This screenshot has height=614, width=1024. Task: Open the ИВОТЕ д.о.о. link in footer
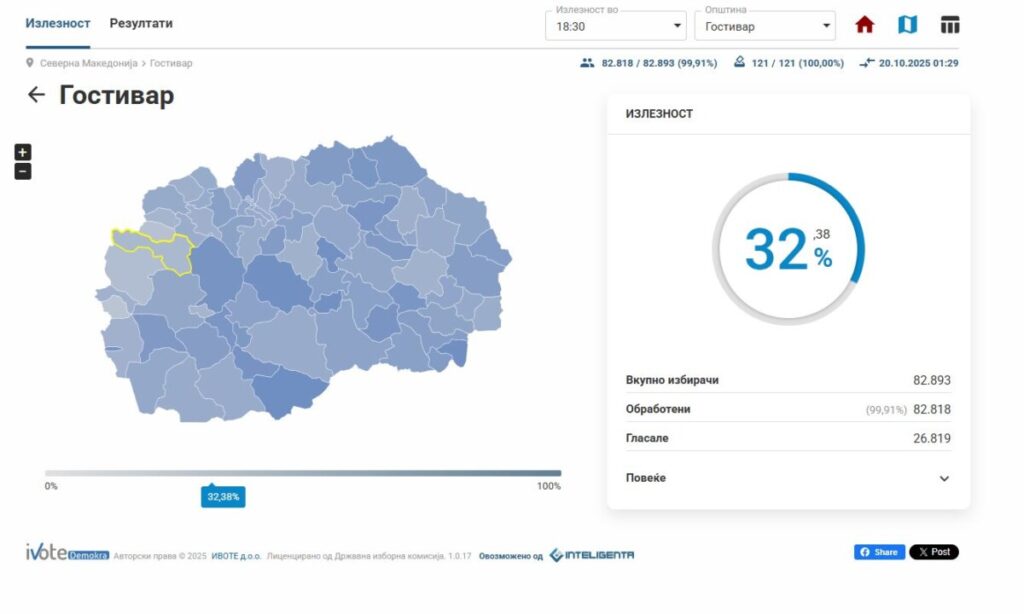click(x=236, y=556)
